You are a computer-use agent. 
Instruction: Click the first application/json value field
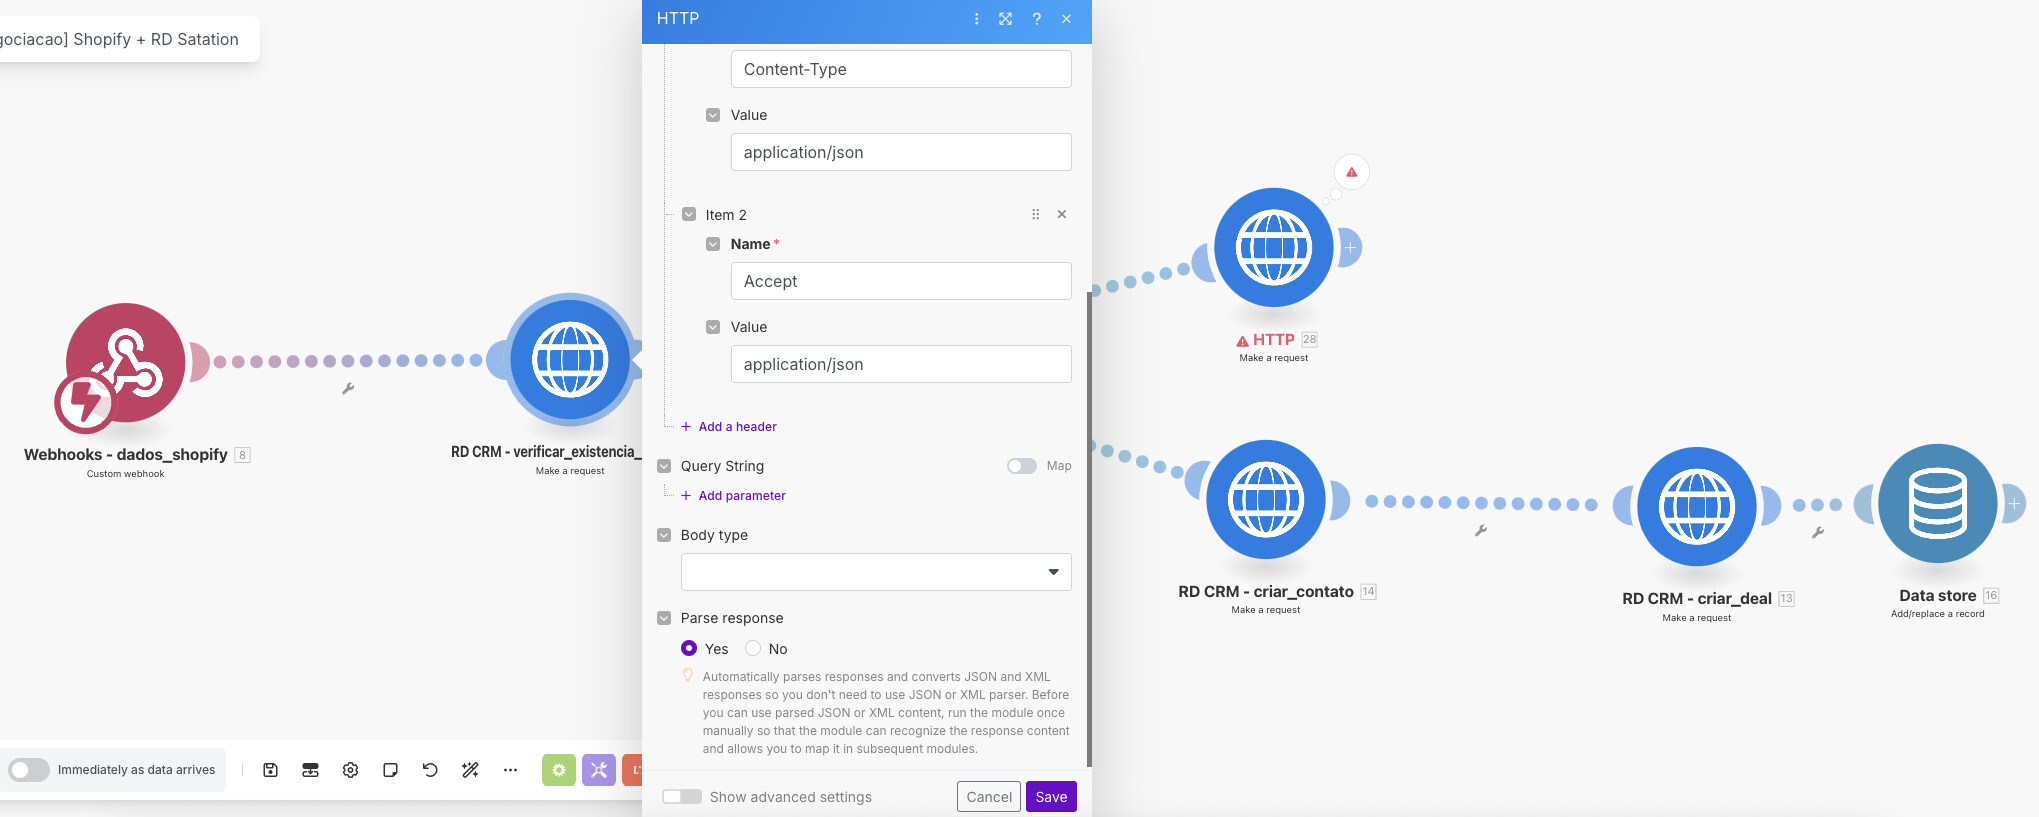click(901, 152)
